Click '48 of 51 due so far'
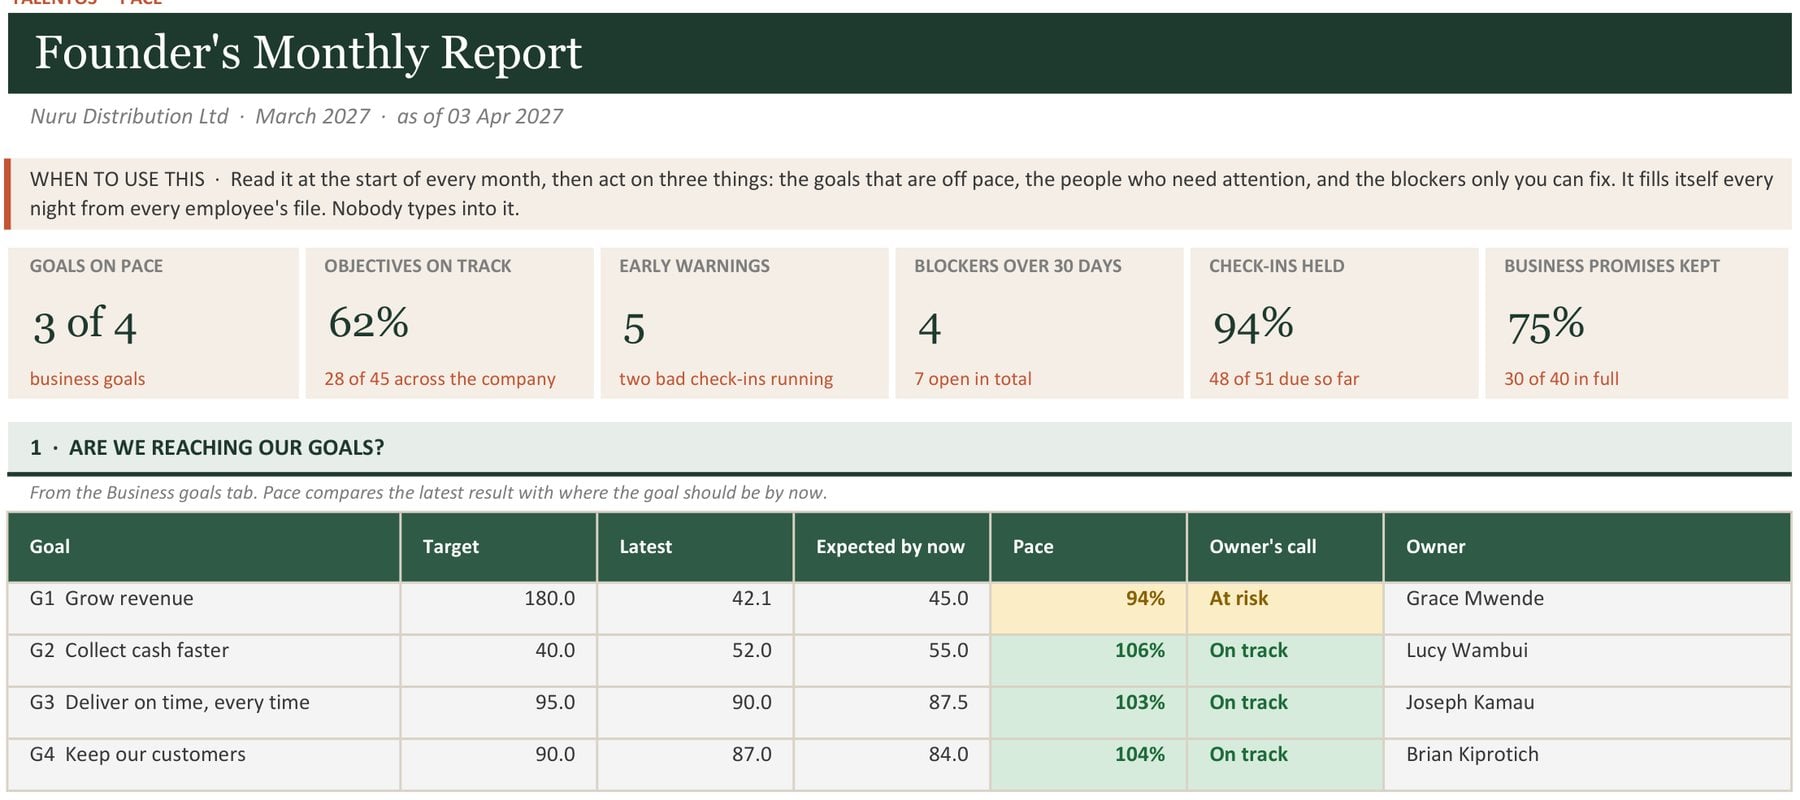This screenshot has width=1800, height=800. point(1284,379)
